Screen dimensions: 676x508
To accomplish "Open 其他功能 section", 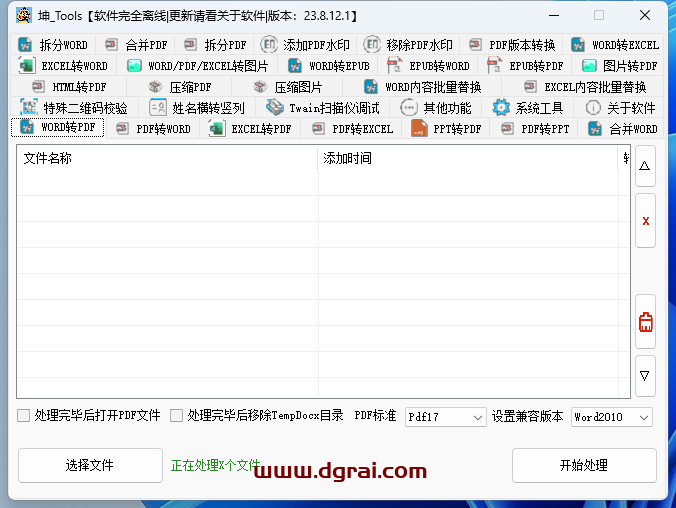I will 436,108.
